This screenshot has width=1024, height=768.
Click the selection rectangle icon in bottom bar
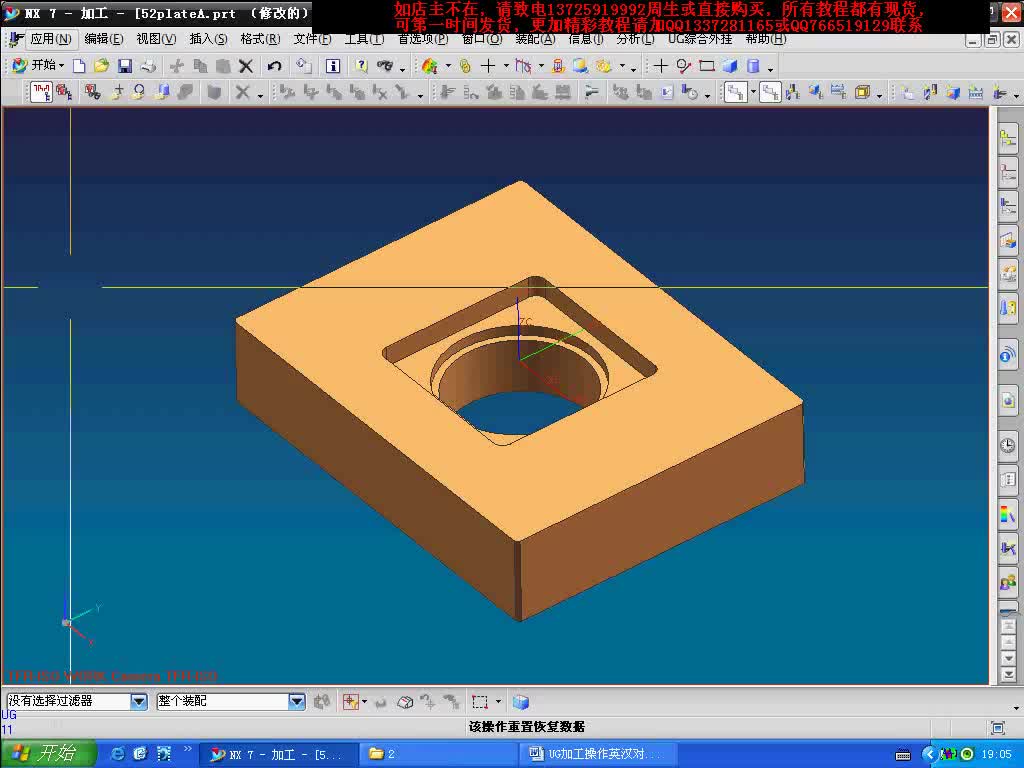coord(480,702)
